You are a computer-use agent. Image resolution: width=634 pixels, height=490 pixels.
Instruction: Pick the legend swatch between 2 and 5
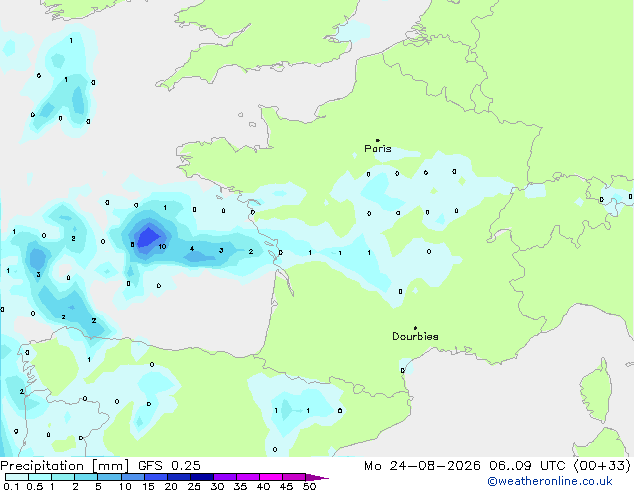click(x=86, y=477)
